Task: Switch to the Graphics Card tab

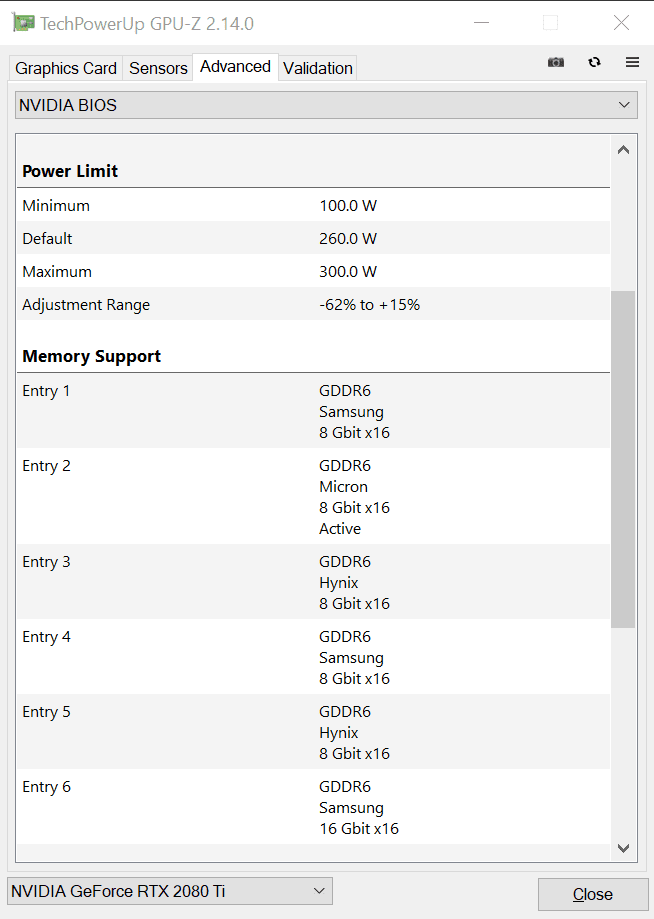Action: pos(66,68)
